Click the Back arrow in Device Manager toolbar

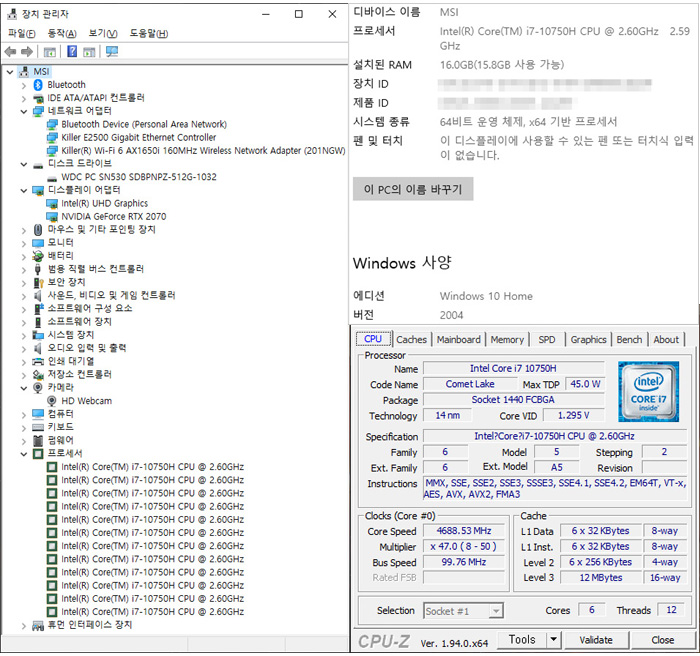10,52
